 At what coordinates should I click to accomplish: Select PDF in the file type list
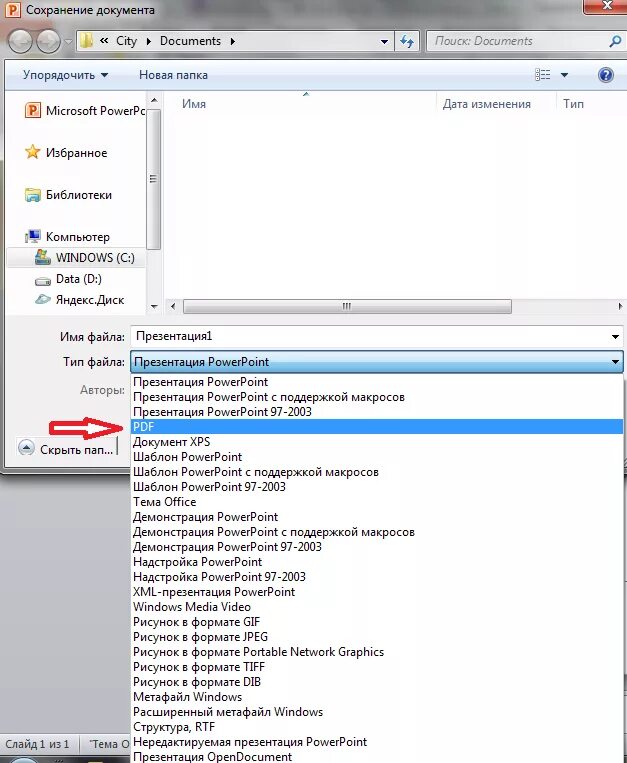377,427
